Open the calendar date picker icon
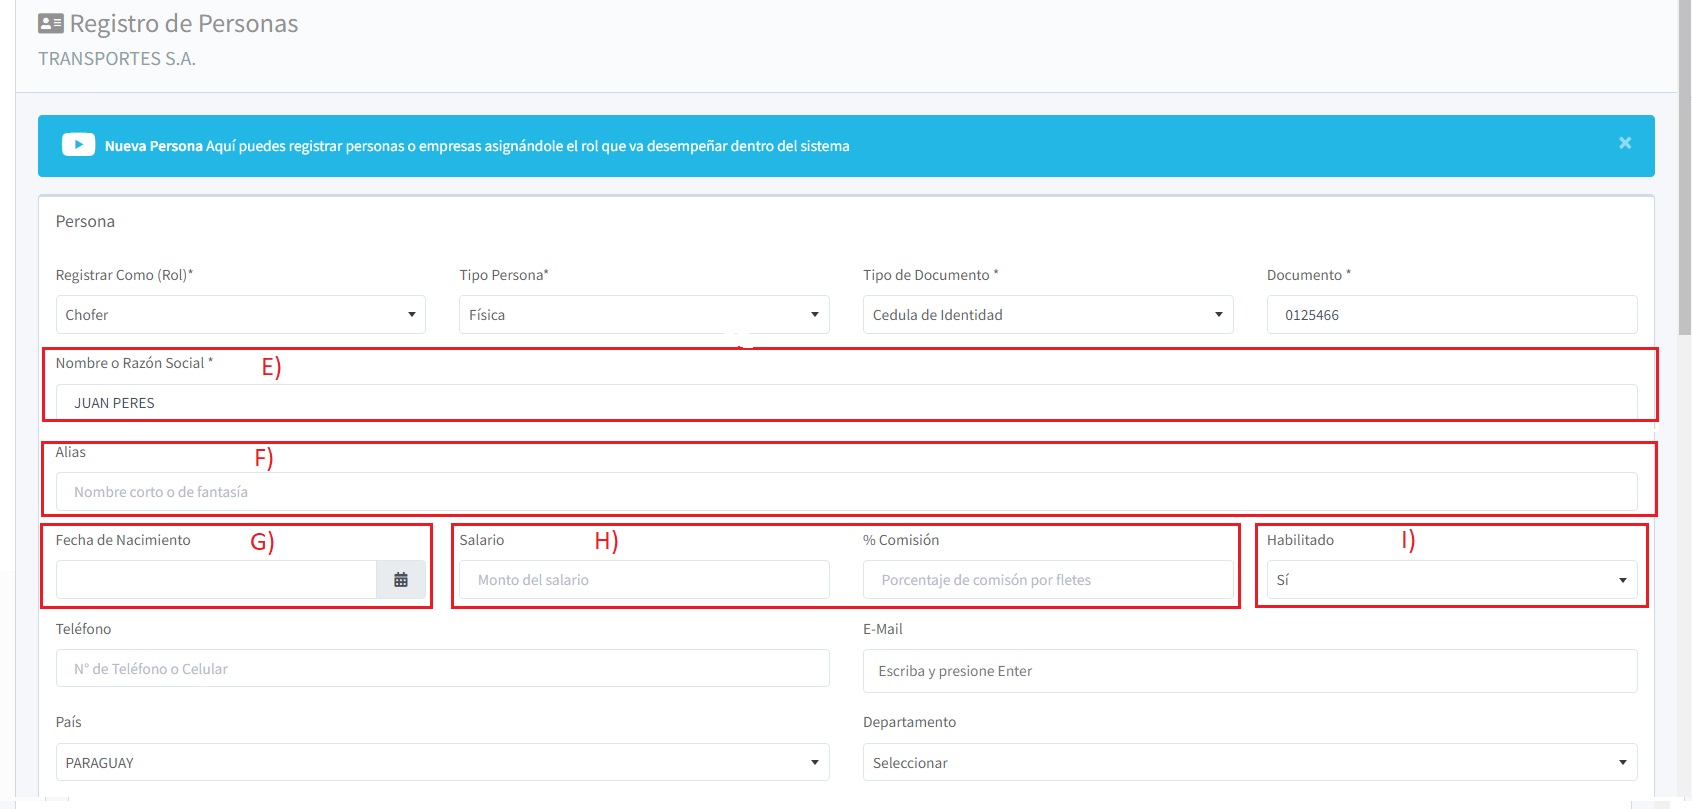The height and width of the screenshot is (809, 1692). (401, 580)
